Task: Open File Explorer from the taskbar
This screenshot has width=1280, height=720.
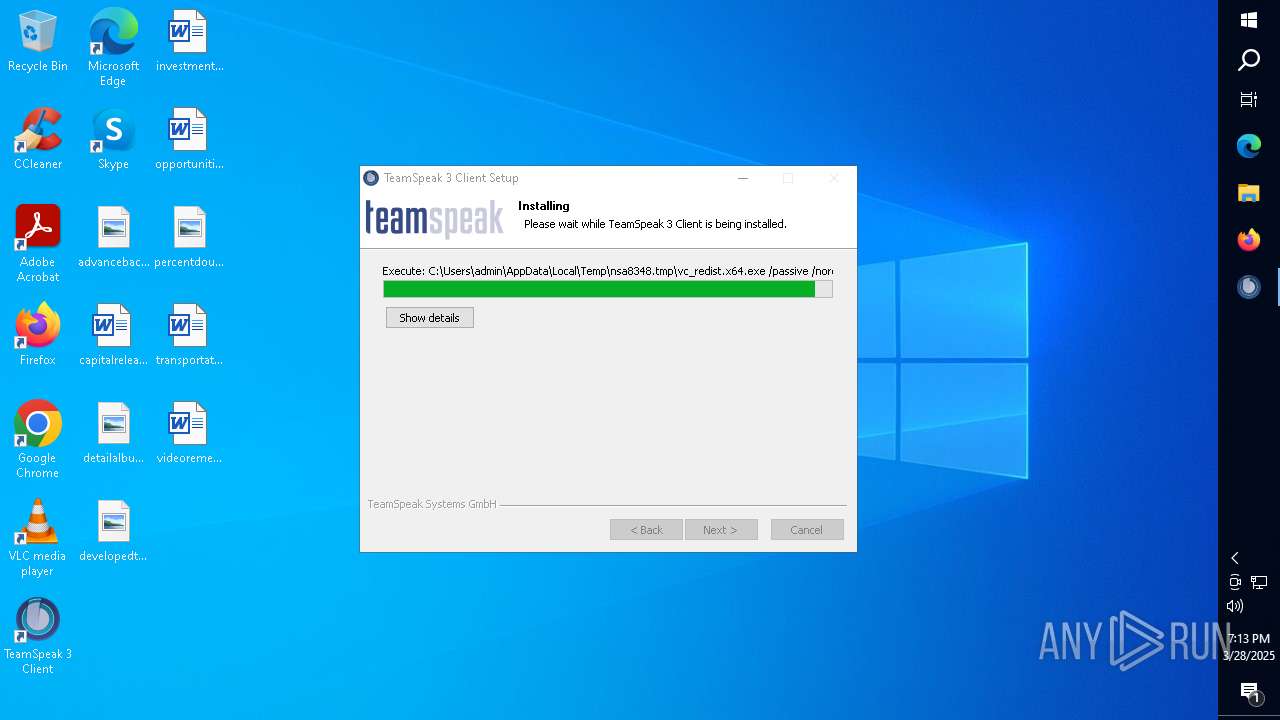Action: coord(1249,193)
